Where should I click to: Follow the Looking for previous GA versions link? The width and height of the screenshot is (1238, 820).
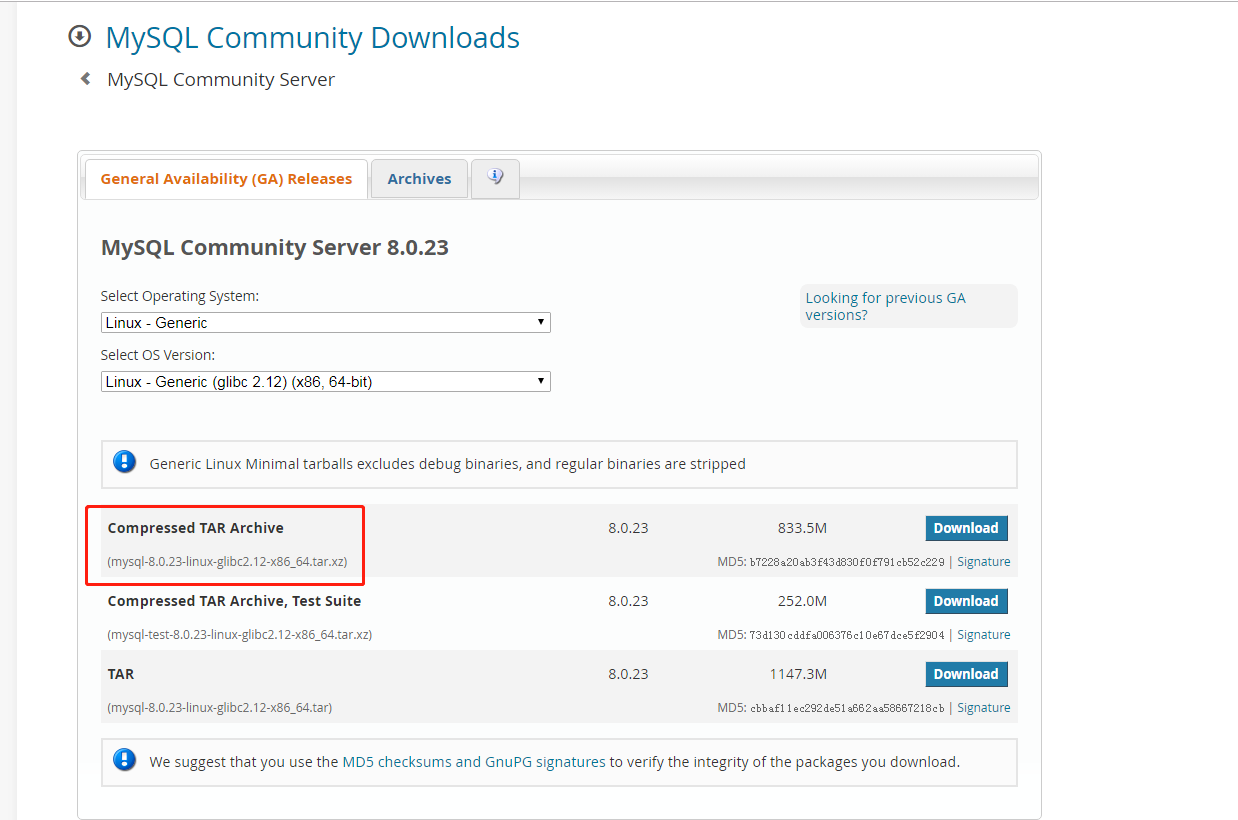tap(886, 306)
